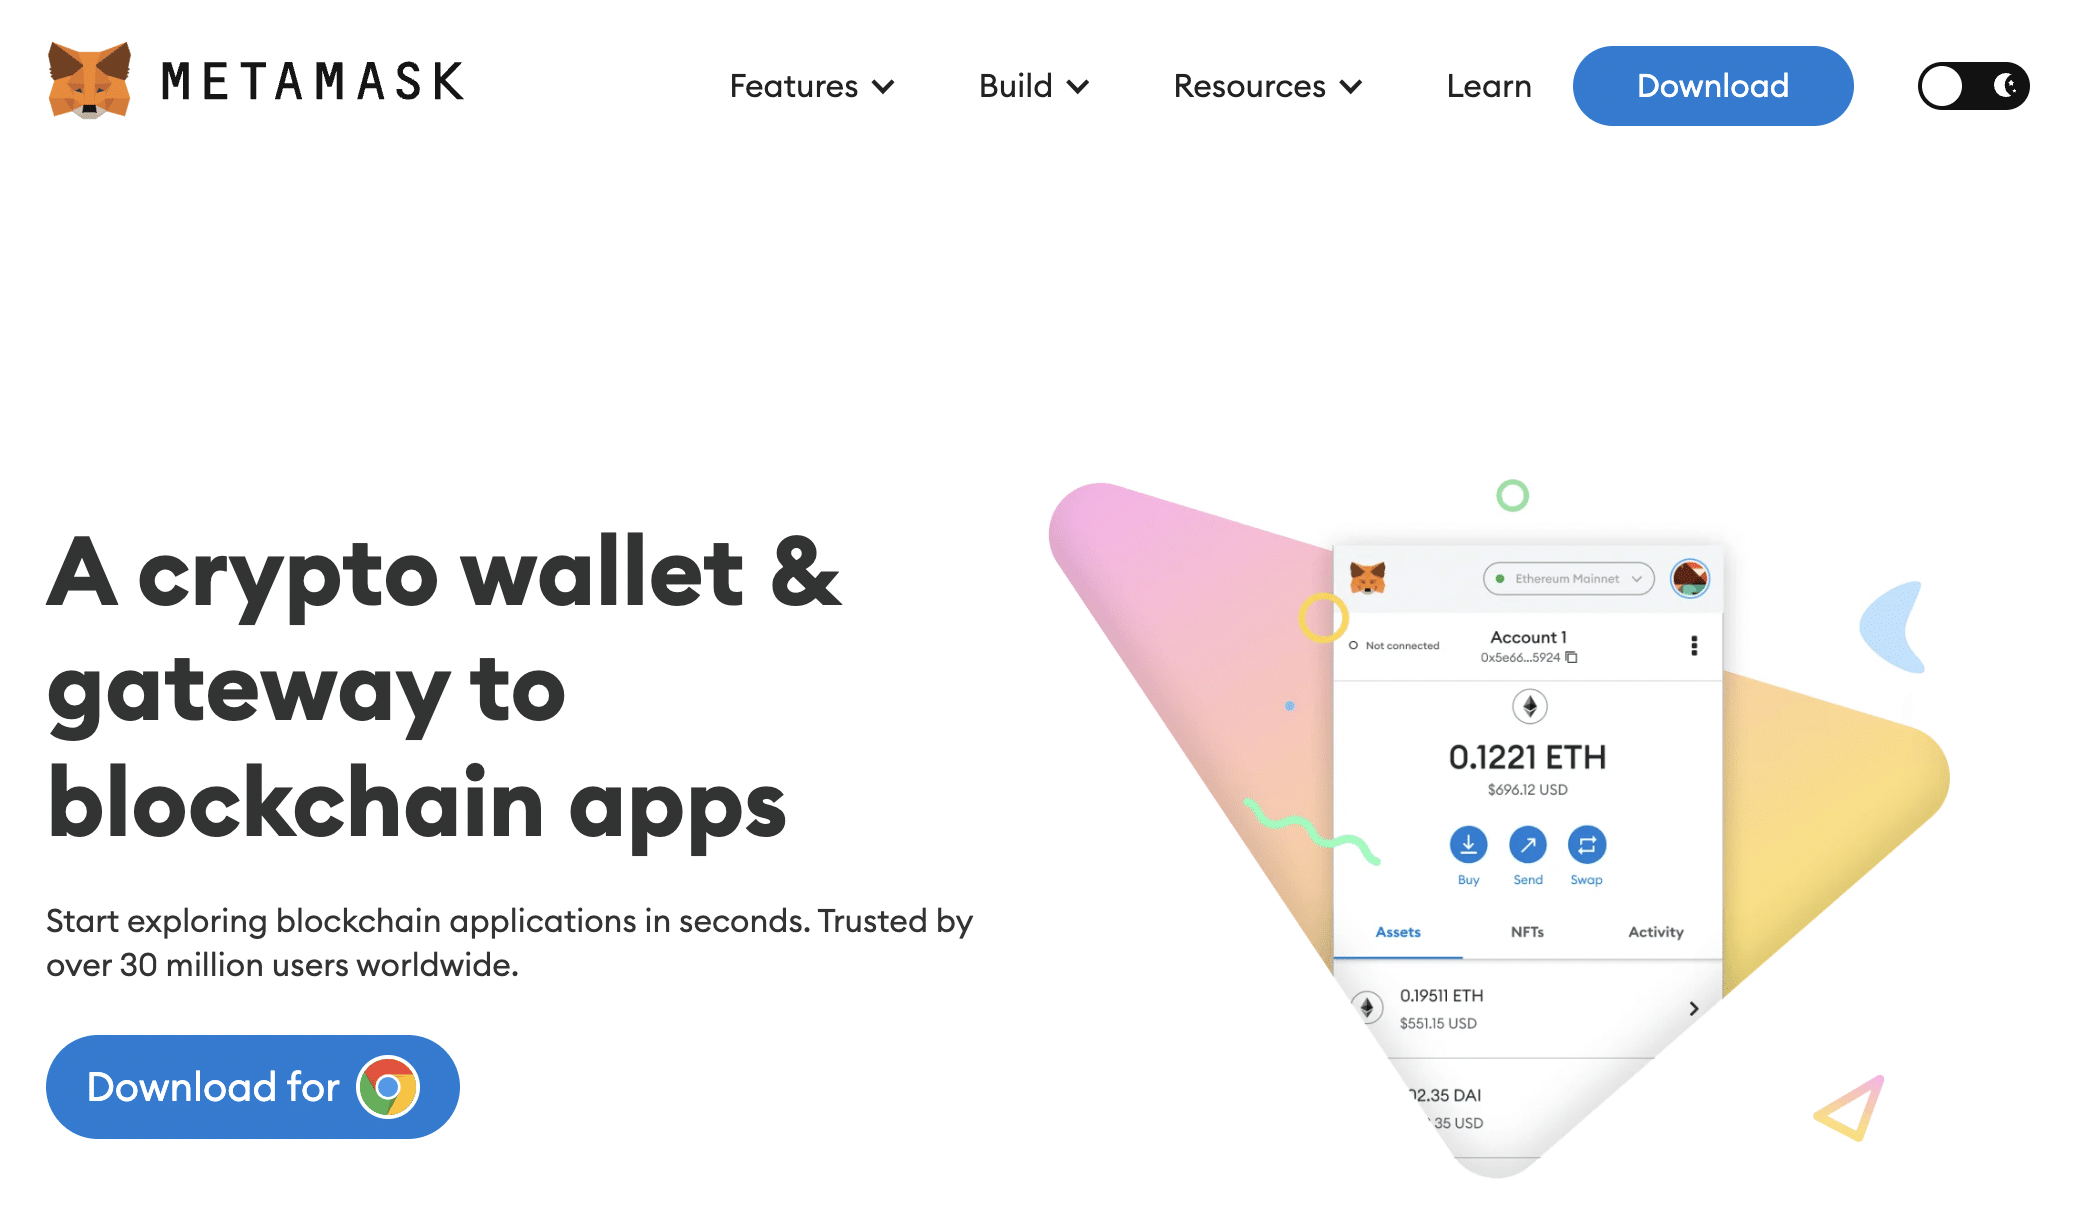
Task: Select the Assets tab in wallet
Action: (1396, 932)
